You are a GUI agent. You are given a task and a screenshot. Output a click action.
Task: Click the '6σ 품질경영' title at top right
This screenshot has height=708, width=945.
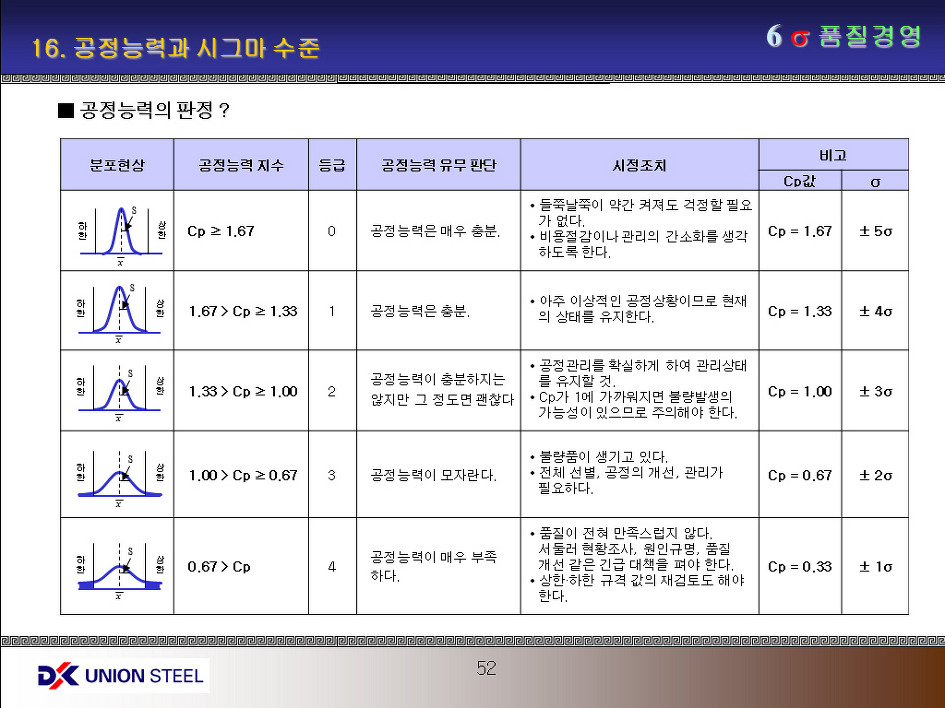(843, 37)
